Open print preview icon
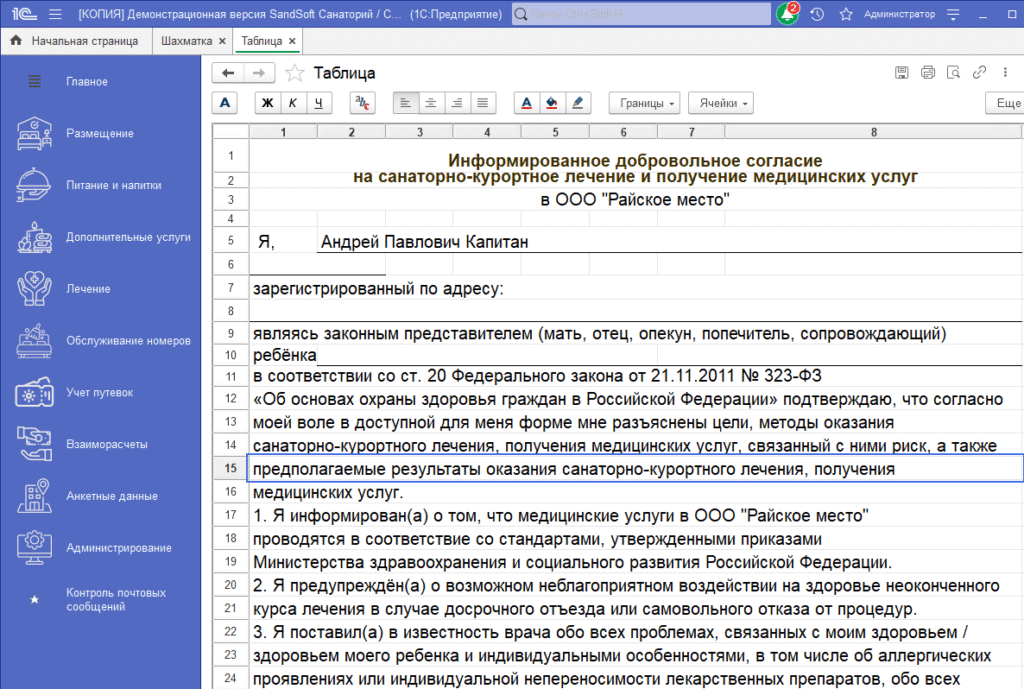This screenshot has width=1024, height=689. pyautogui.click(x=953, y=72)
